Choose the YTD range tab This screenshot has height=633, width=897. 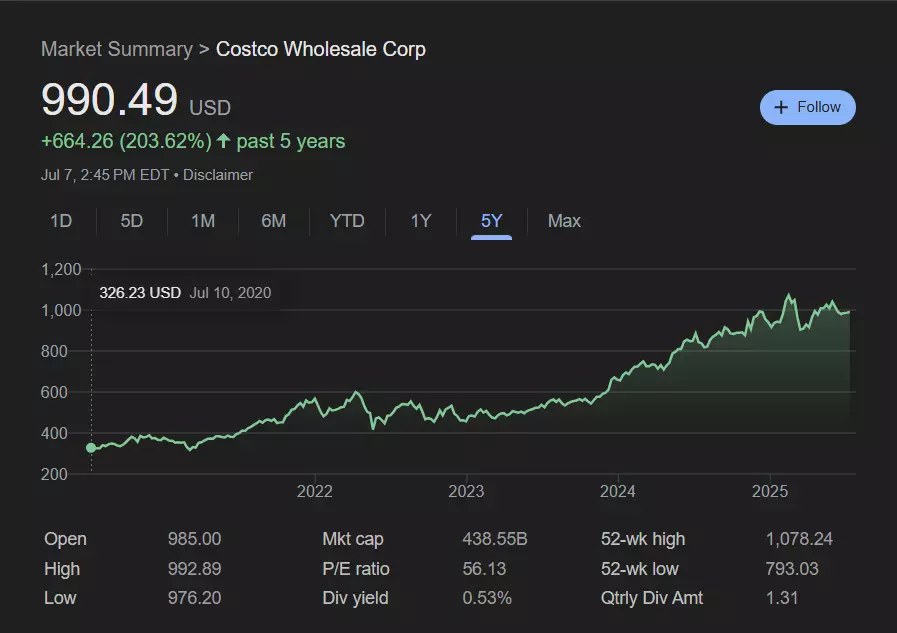point(347,221)
